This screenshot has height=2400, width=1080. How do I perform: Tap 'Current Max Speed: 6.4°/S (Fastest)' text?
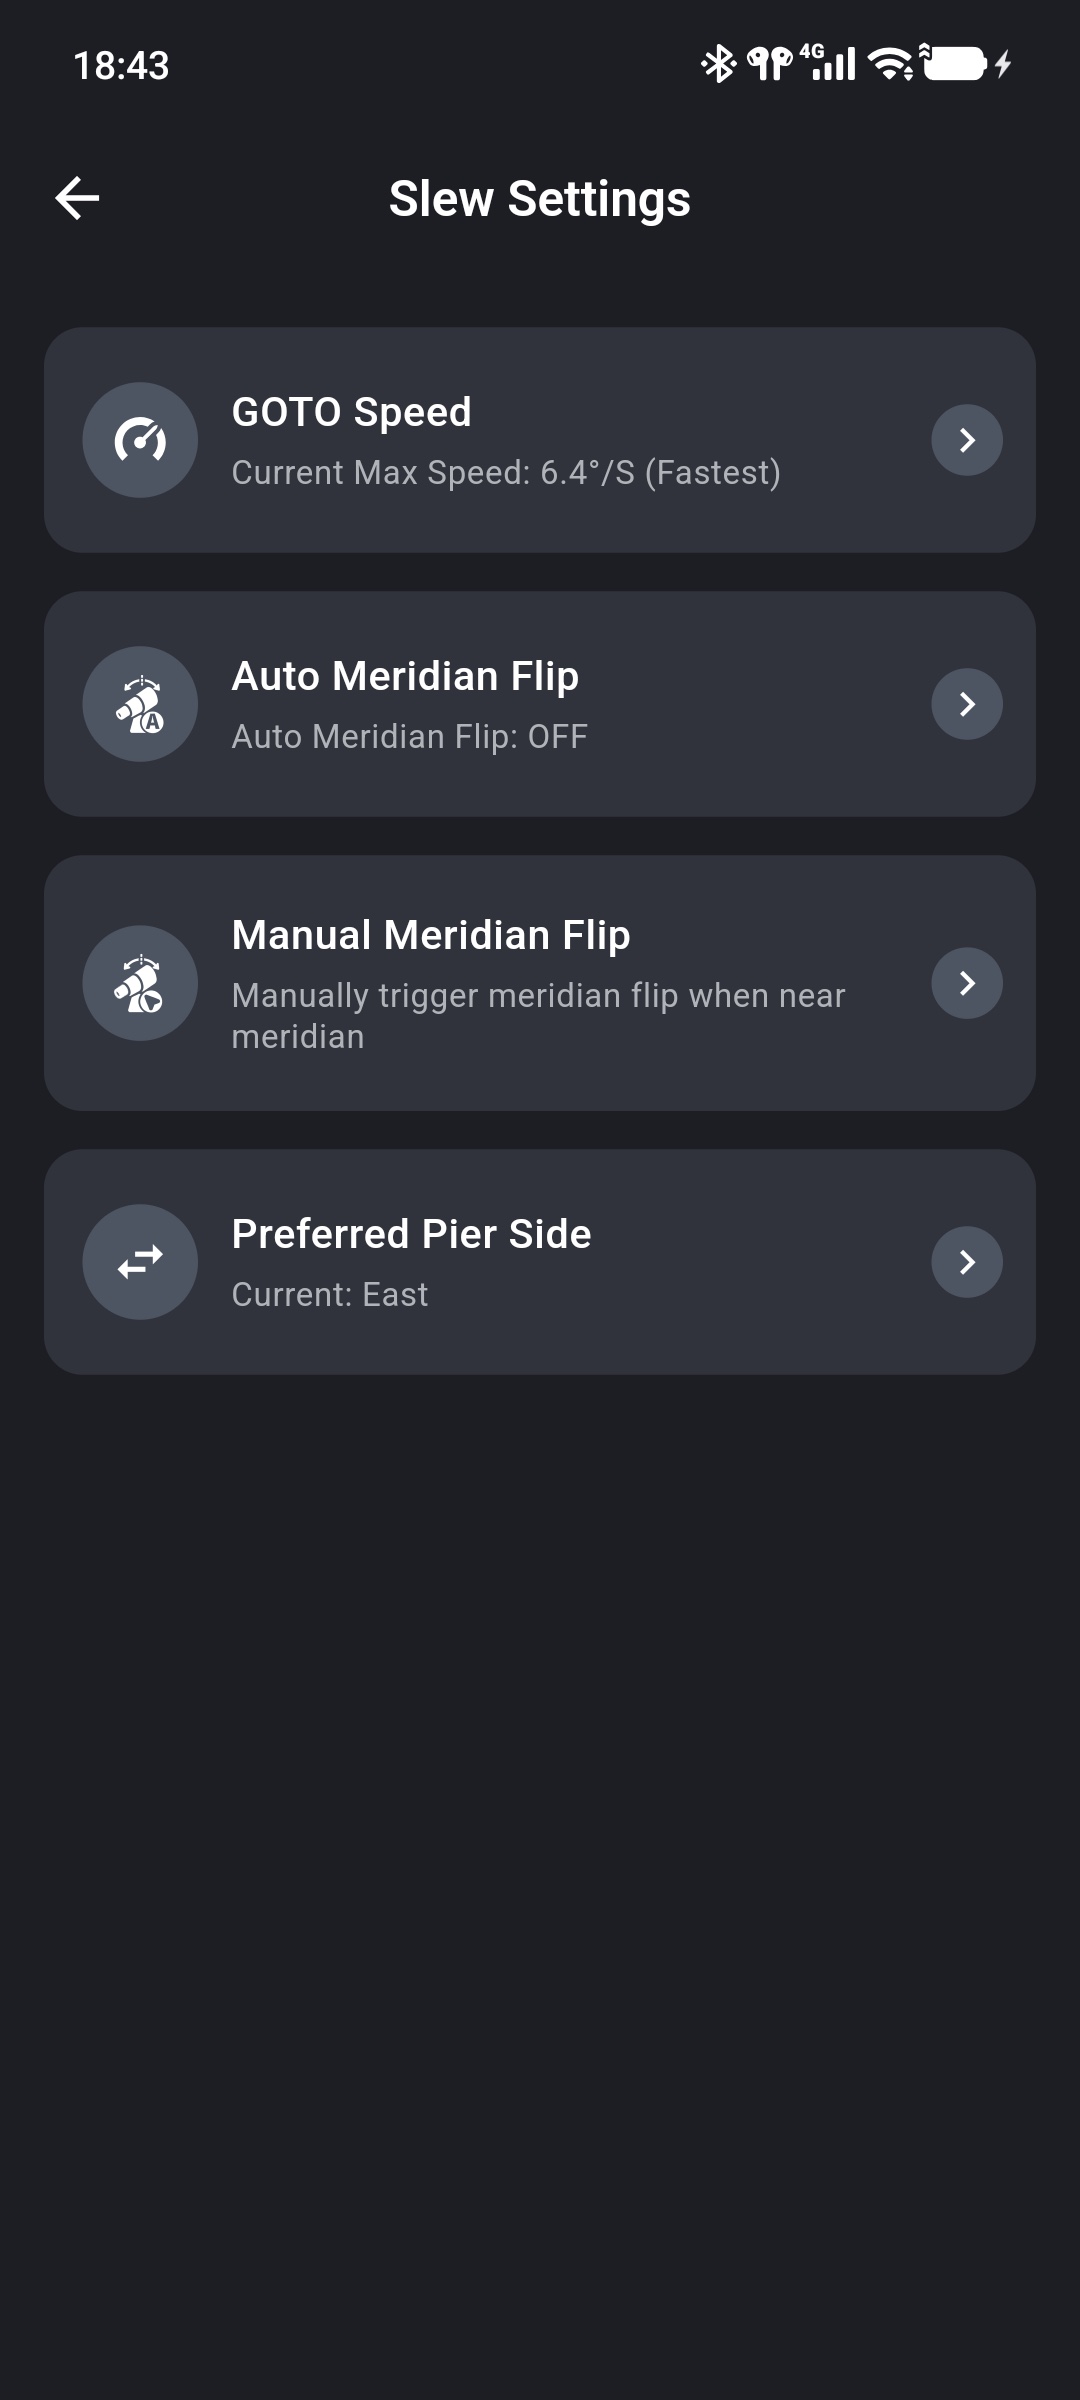coord(506,472)
